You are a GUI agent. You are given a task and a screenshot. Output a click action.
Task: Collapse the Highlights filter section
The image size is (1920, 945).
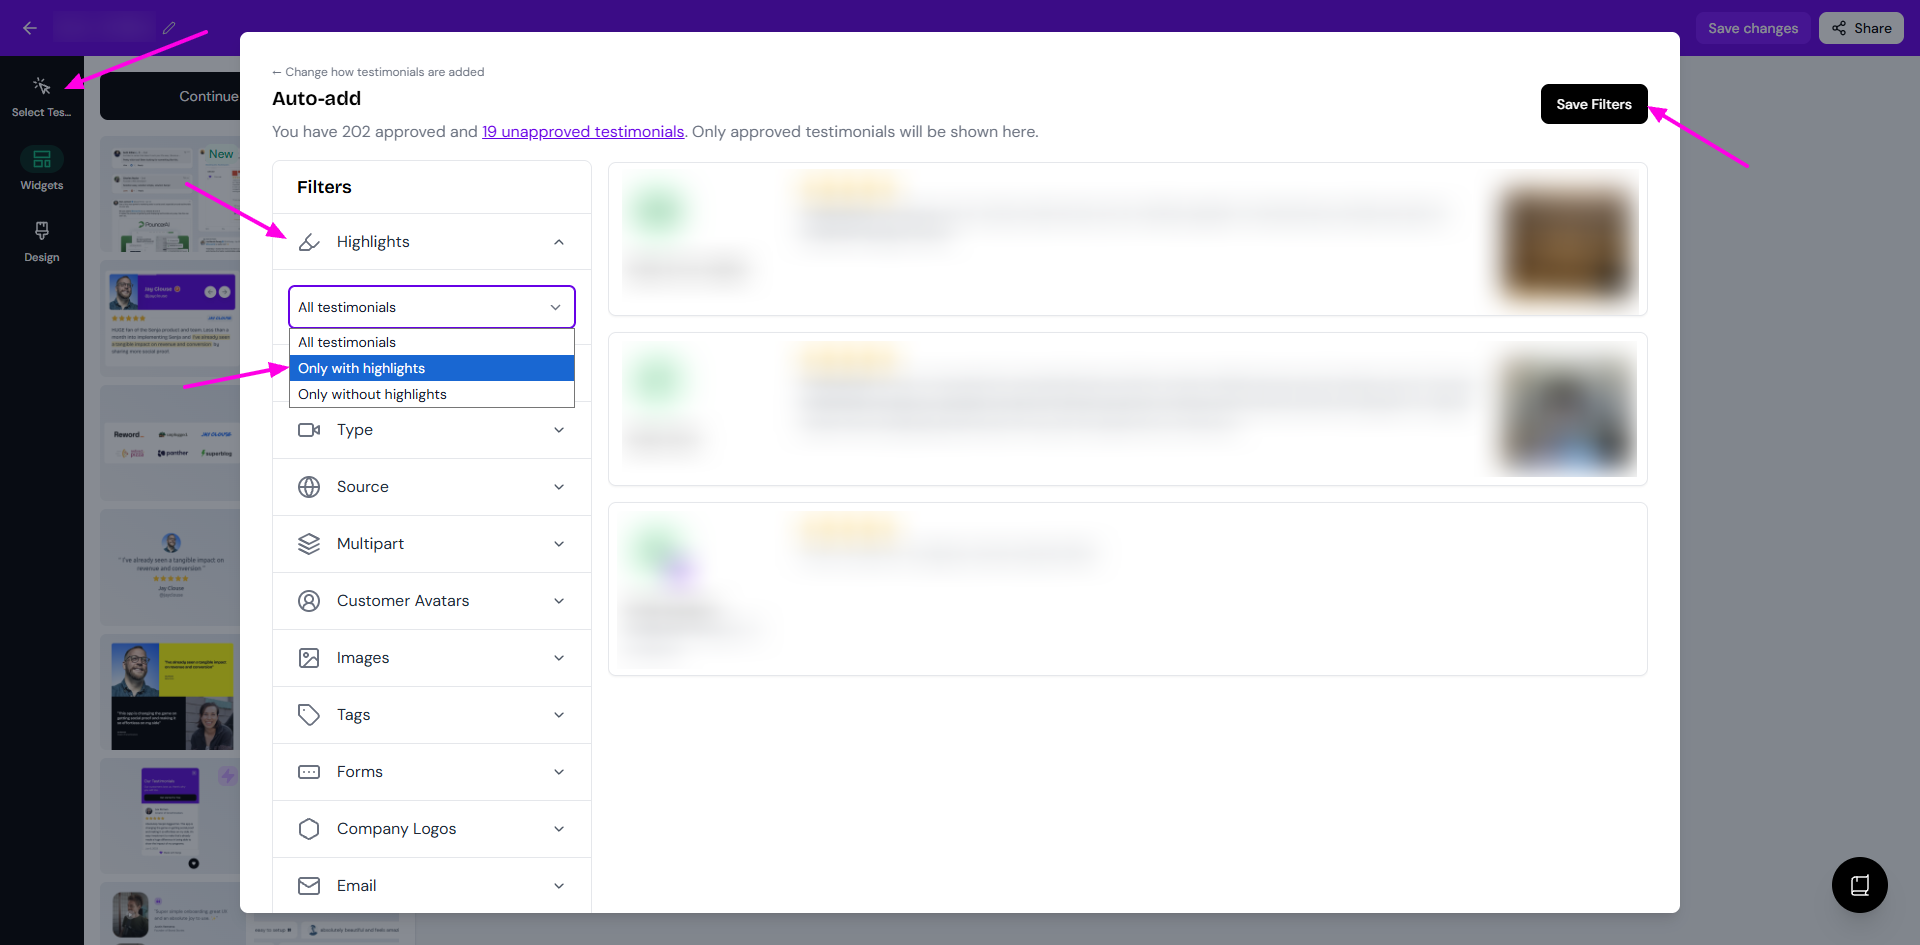click(x=559, y=242)
